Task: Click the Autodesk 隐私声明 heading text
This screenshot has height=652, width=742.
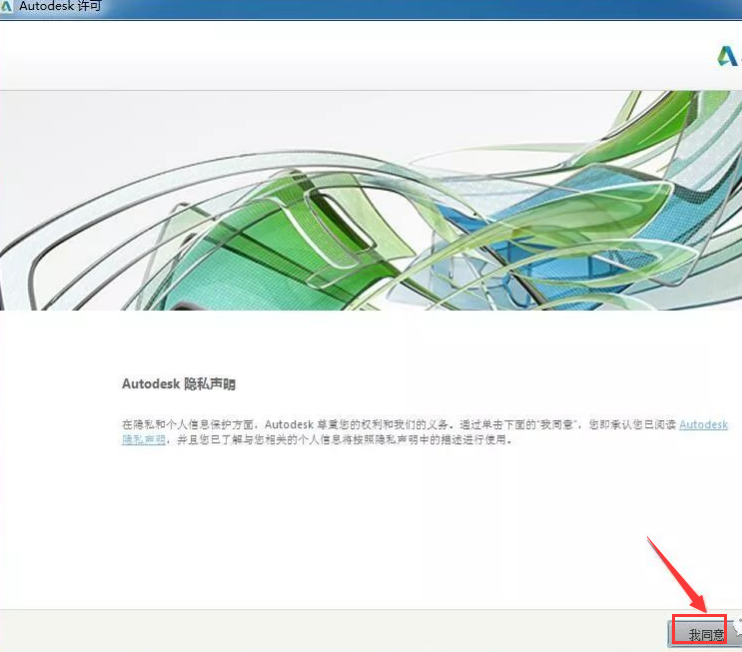Action: coord(179,384)
